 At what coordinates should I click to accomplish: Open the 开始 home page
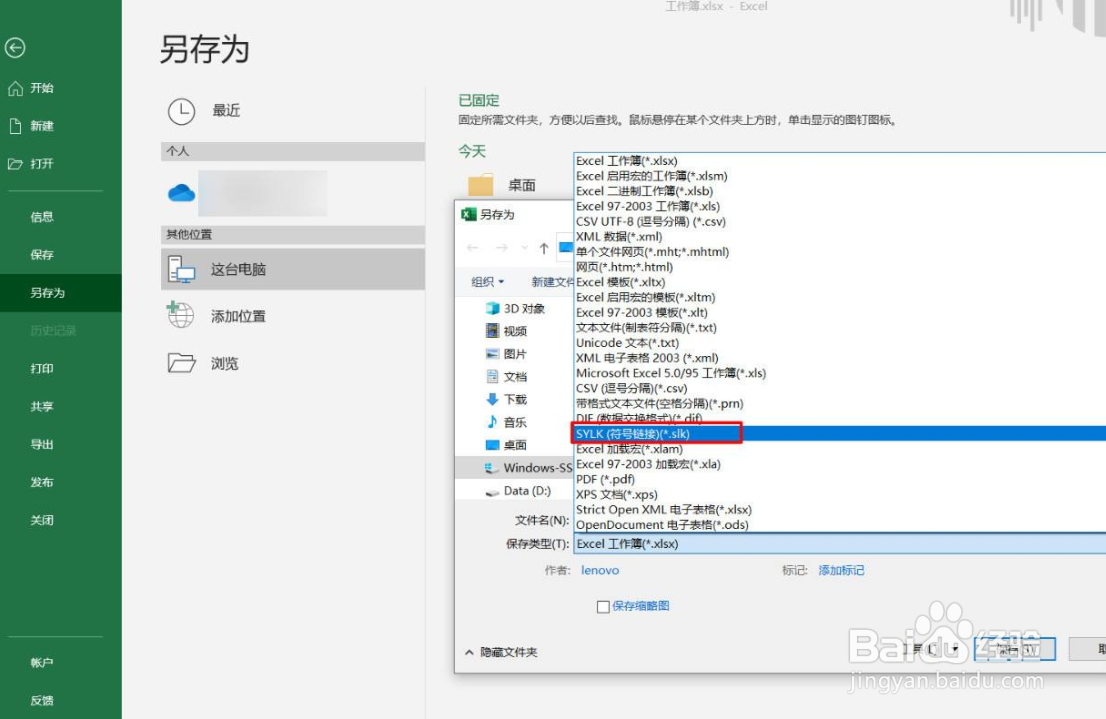click(42, 88)
